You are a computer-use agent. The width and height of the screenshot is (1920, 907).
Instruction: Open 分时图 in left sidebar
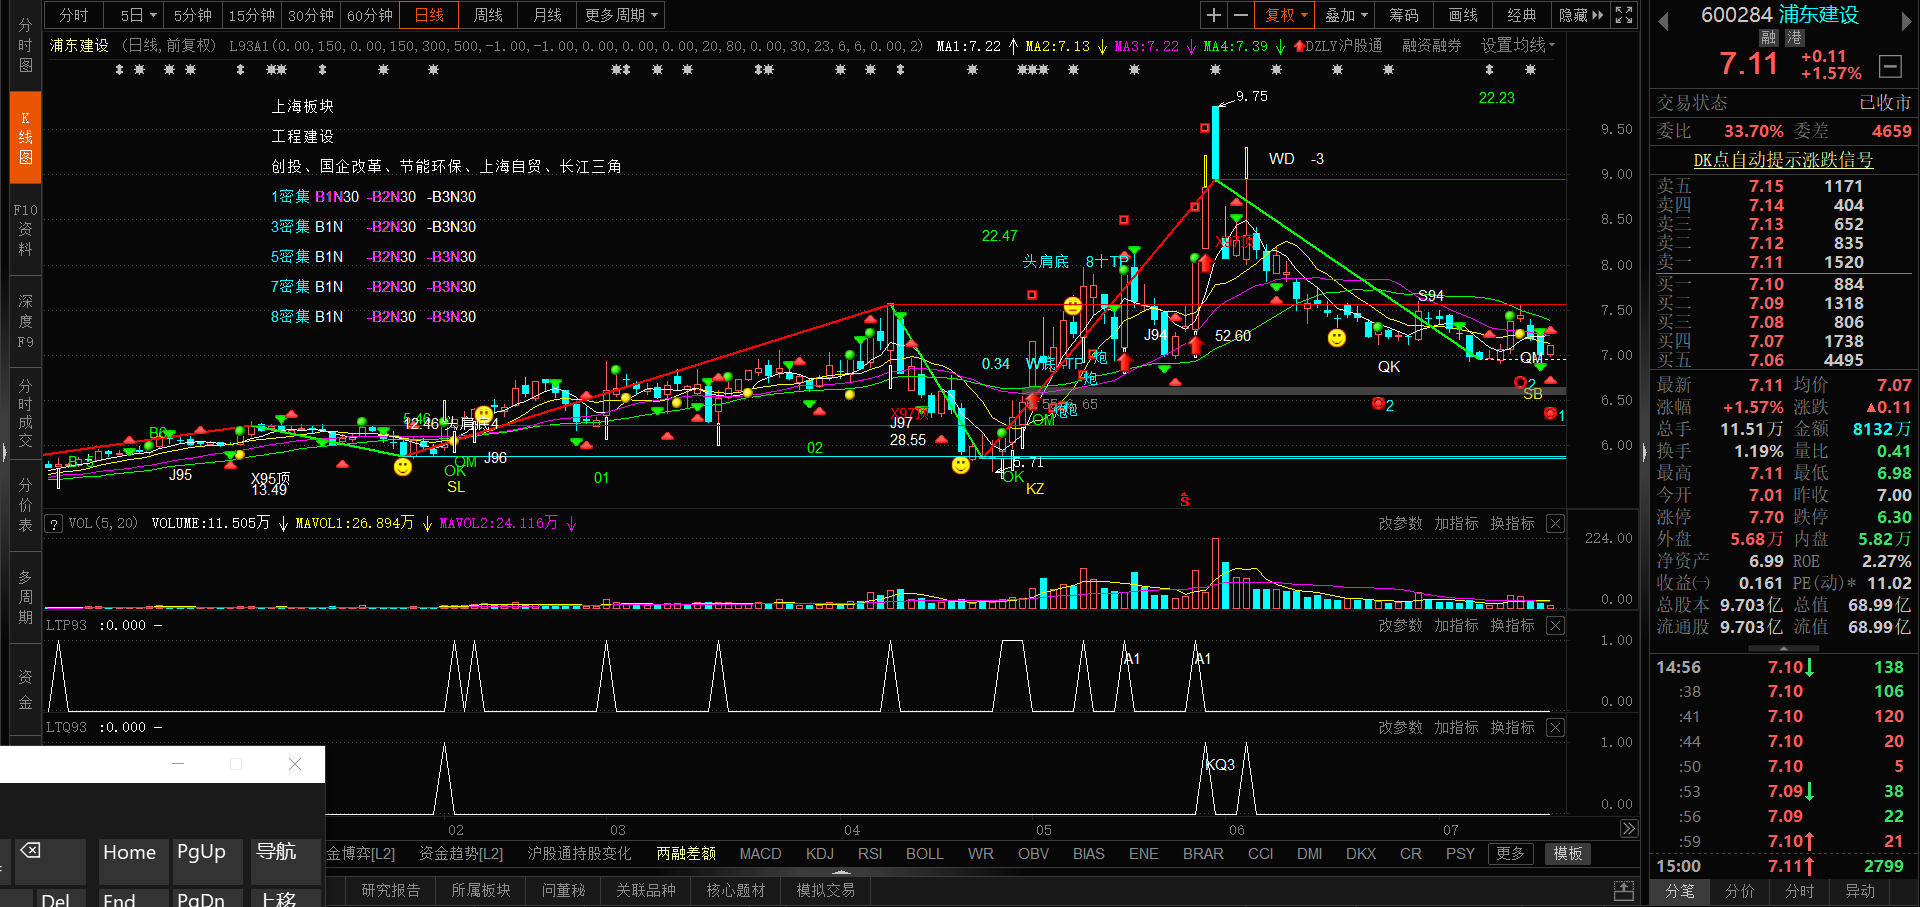25,45
